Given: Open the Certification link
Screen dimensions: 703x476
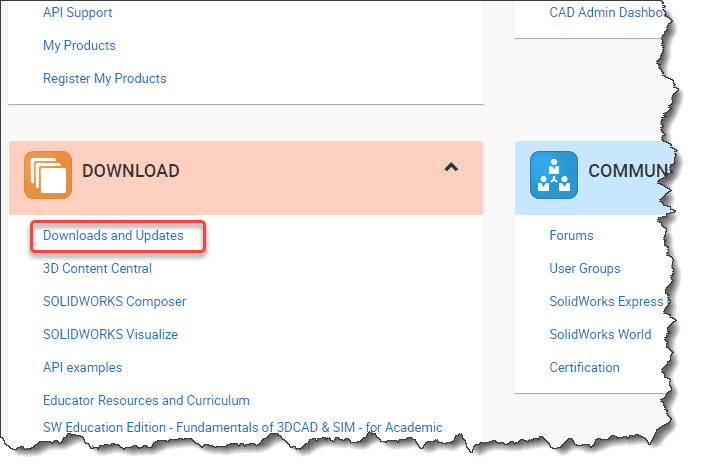Looking at the screenshot, I should (x=584, y=367).
